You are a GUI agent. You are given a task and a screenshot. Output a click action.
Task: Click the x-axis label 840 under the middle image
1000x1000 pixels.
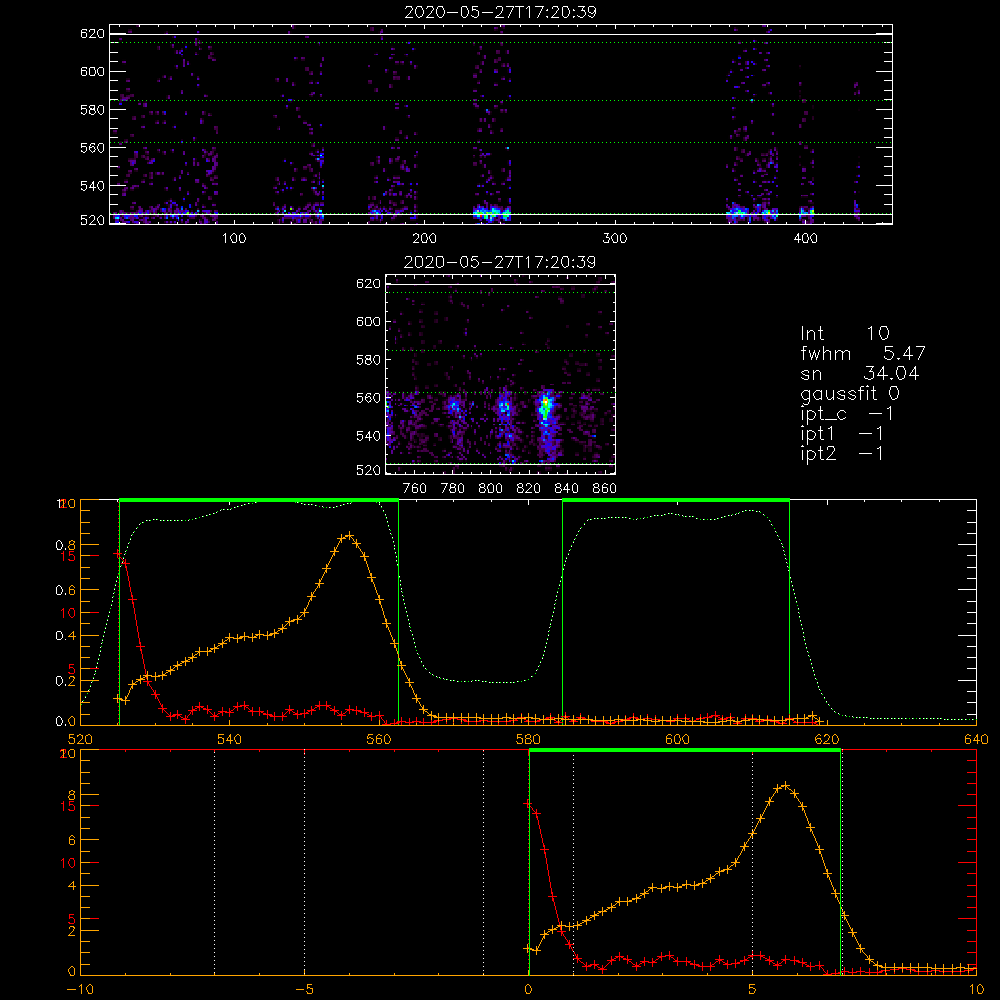tap(566, 489)
